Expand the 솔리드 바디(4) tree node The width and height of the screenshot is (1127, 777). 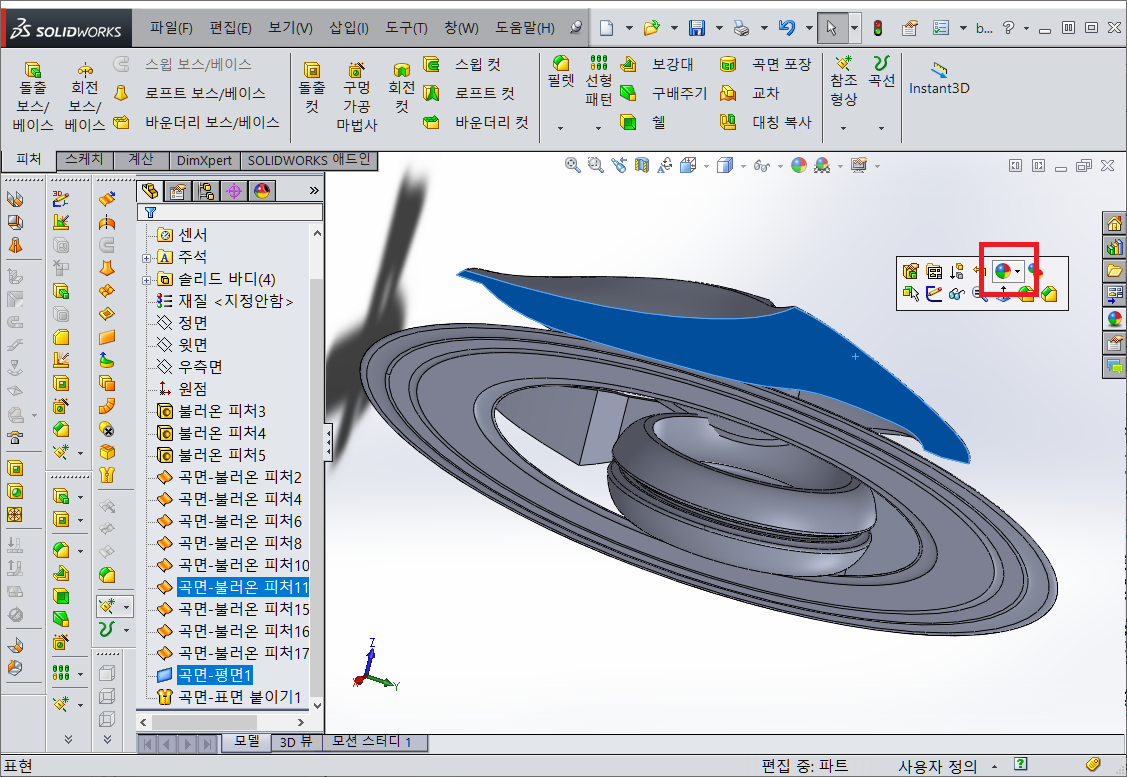(x=146, y=280)
